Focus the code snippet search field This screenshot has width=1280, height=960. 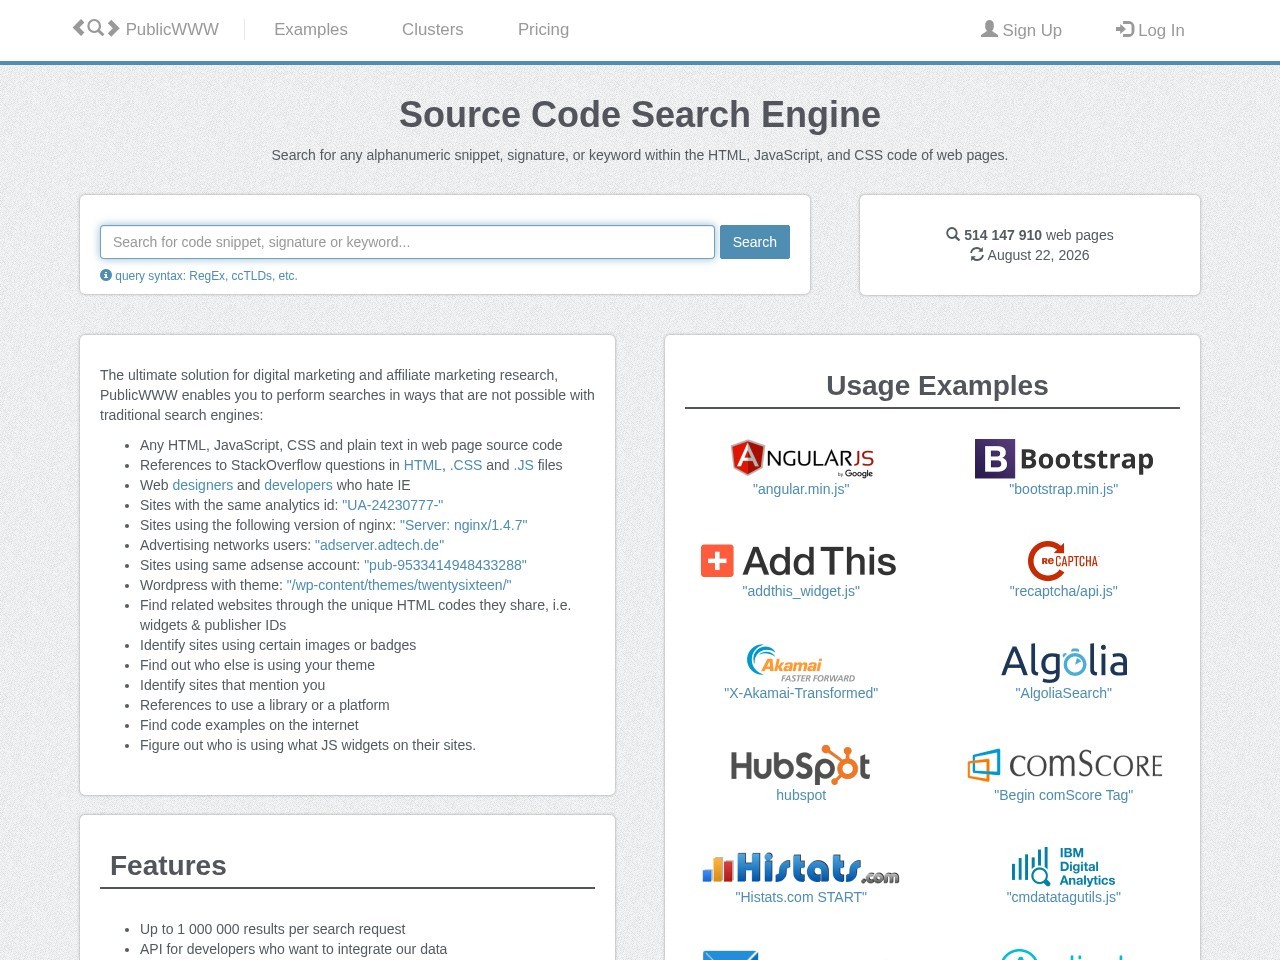click(407, 242)
